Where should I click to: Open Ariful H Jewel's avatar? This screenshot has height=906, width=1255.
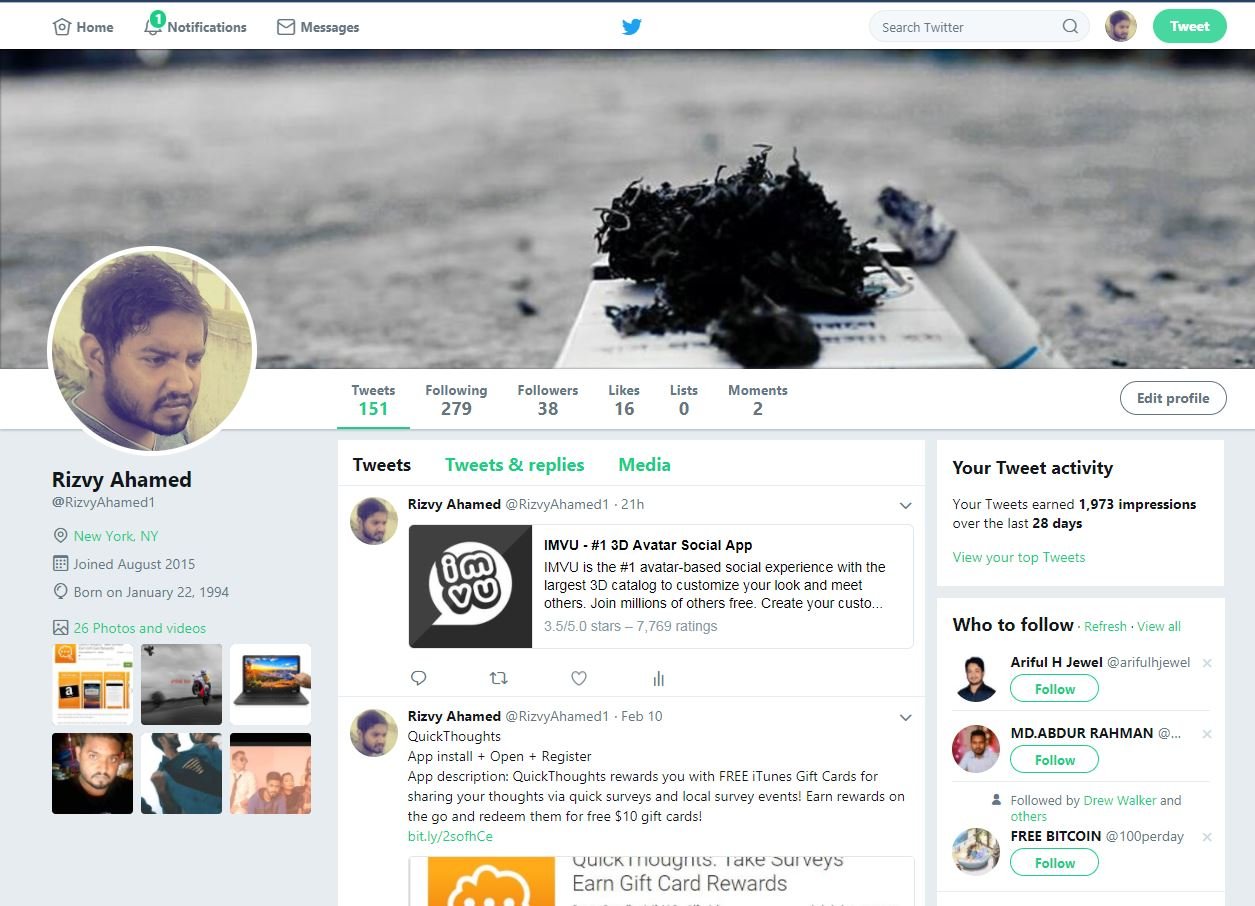coord(976,678)
